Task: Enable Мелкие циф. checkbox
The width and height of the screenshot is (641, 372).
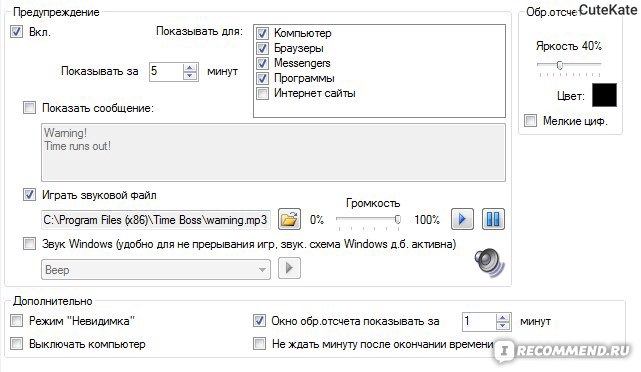Action: click(x=530, y=121)
